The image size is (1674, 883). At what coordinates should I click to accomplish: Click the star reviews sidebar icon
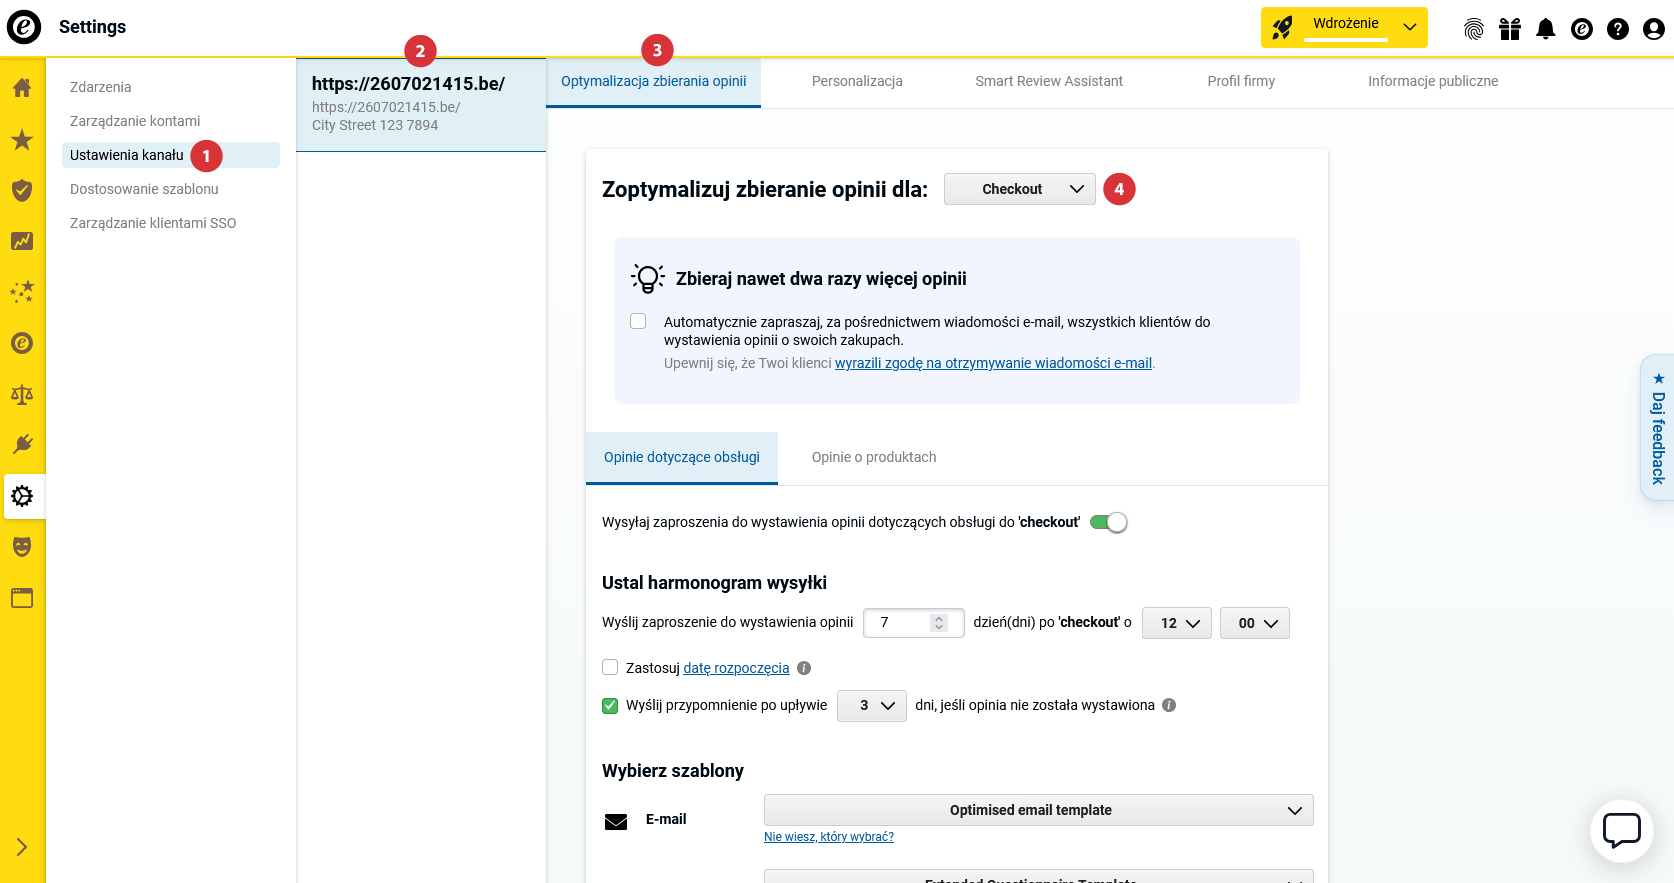[22, 139]
